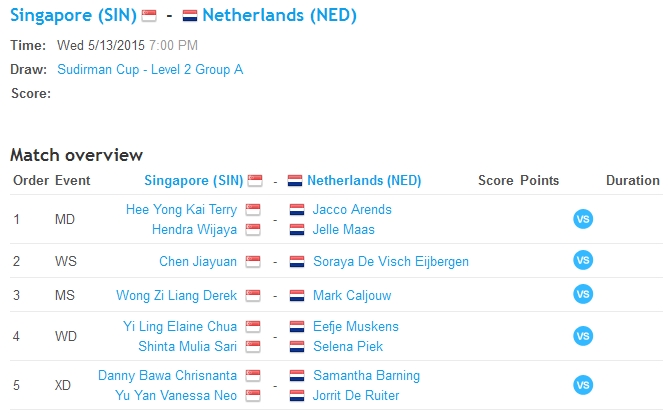The height and width of the screenshot is (415, 668).
Task: Click the VS icon for the MD match
Action: click(x=583, y=219)
